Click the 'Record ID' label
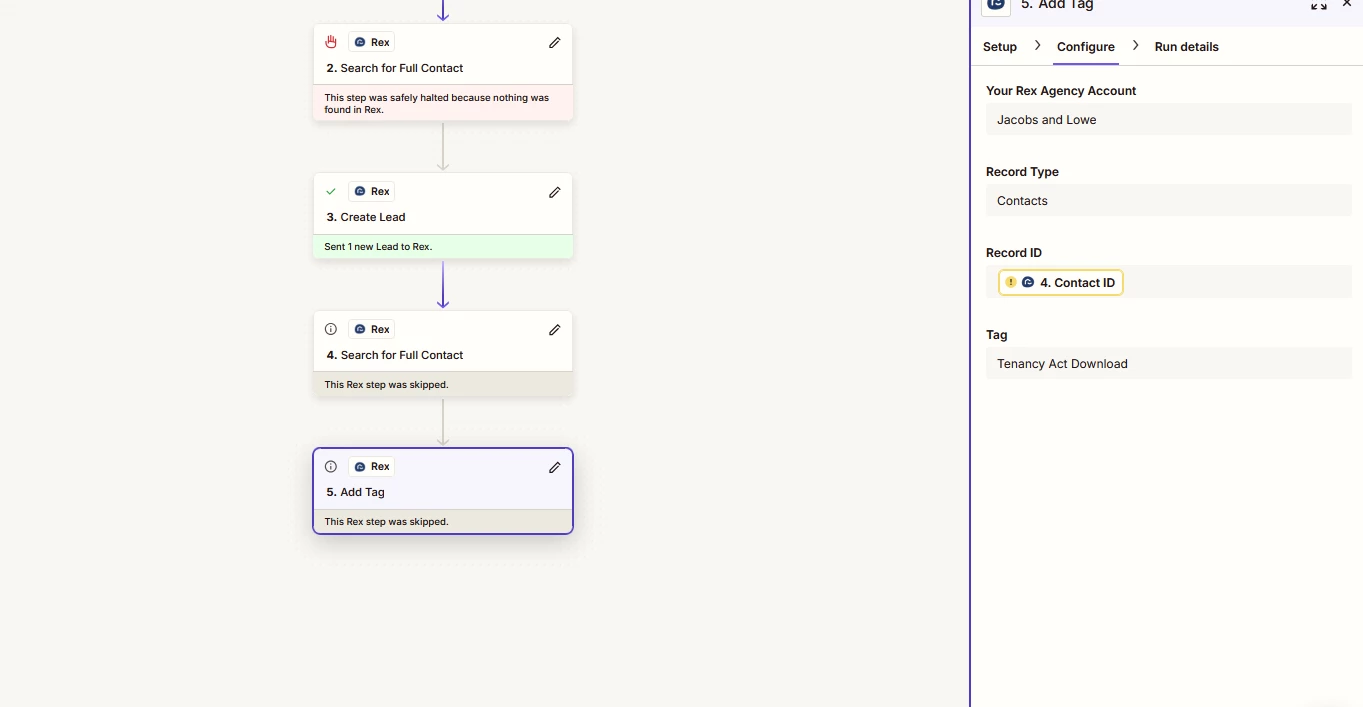 pyautogui.click(x=1014, y=253)
